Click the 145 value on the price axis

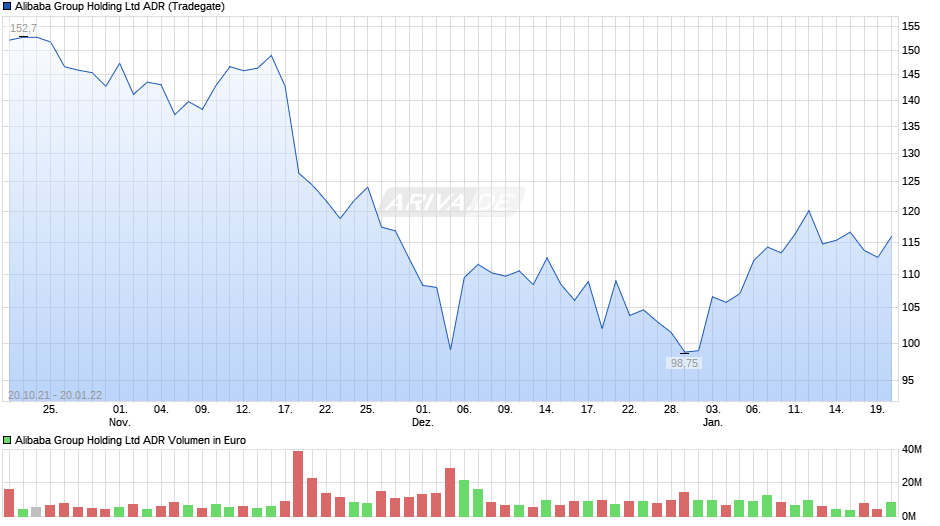(x=911, y=74)
